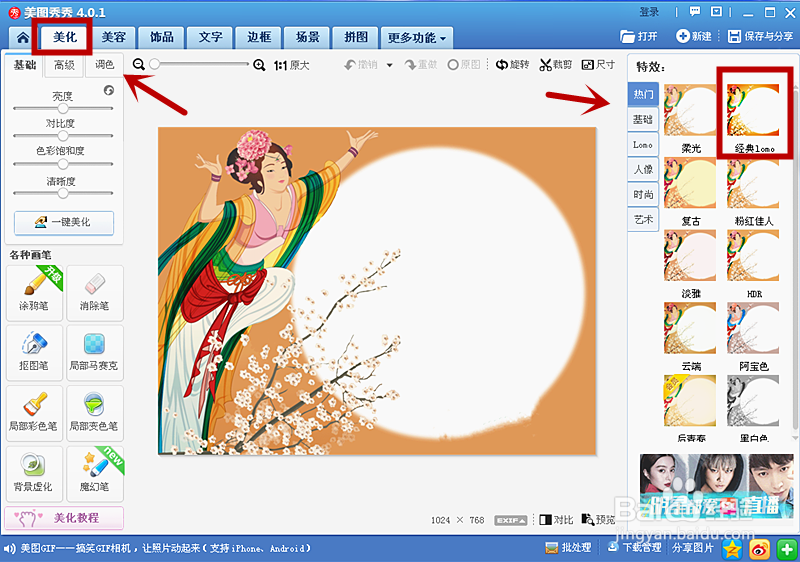
Task: Reset basic adjustments with circular arrow icon
Action: point(109,90)
